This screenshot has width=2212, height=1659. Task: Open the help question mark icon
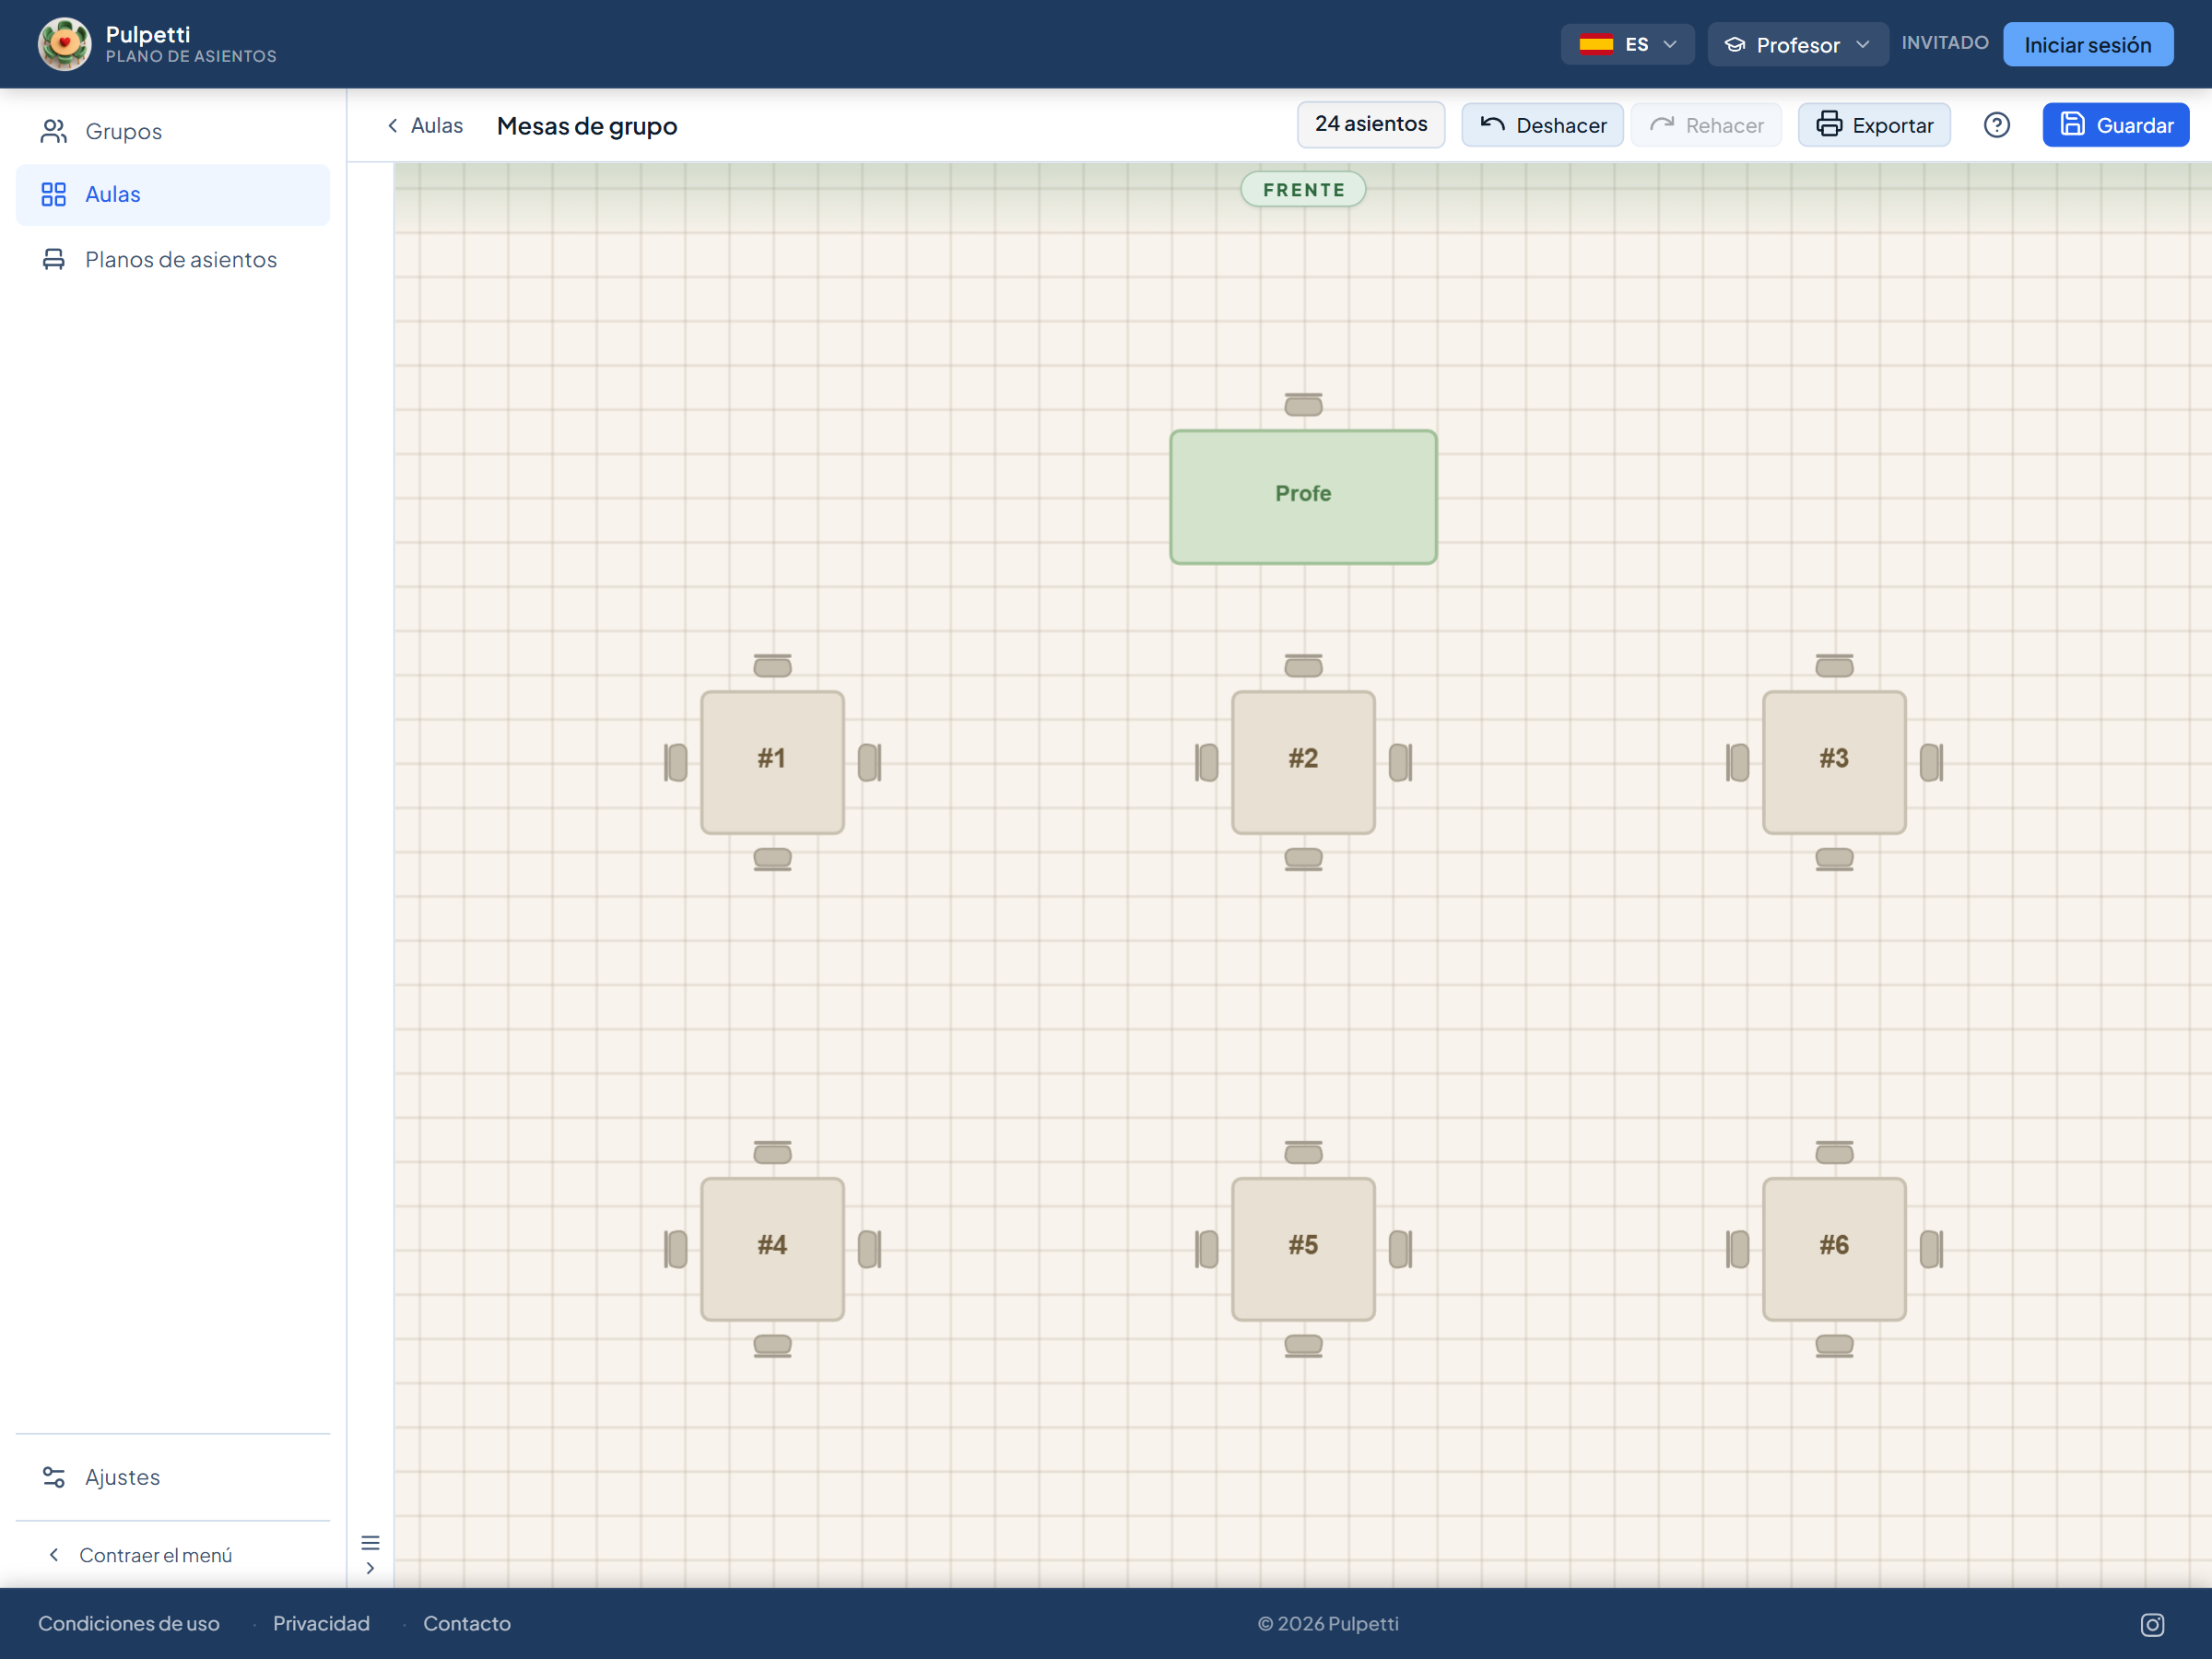(1996, 125)
